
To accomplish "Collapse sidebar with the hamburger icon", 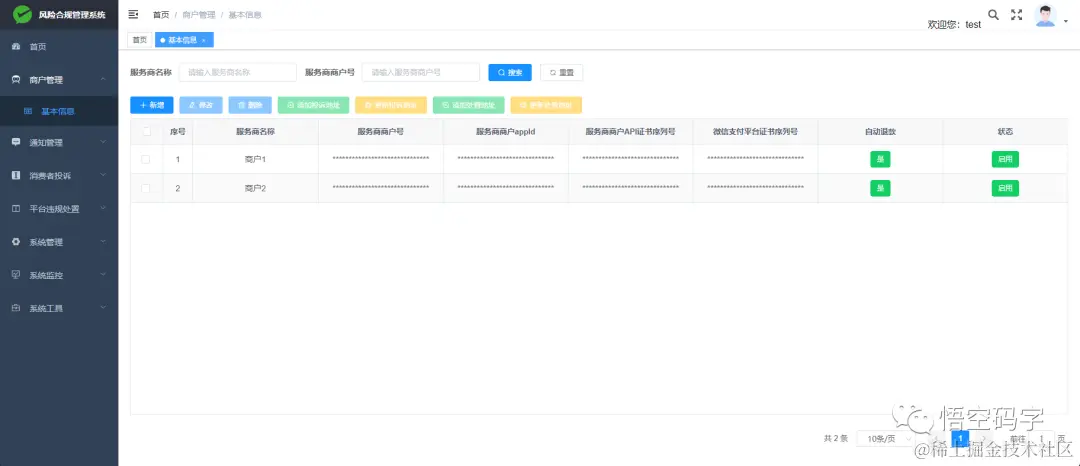I will 134,14.
